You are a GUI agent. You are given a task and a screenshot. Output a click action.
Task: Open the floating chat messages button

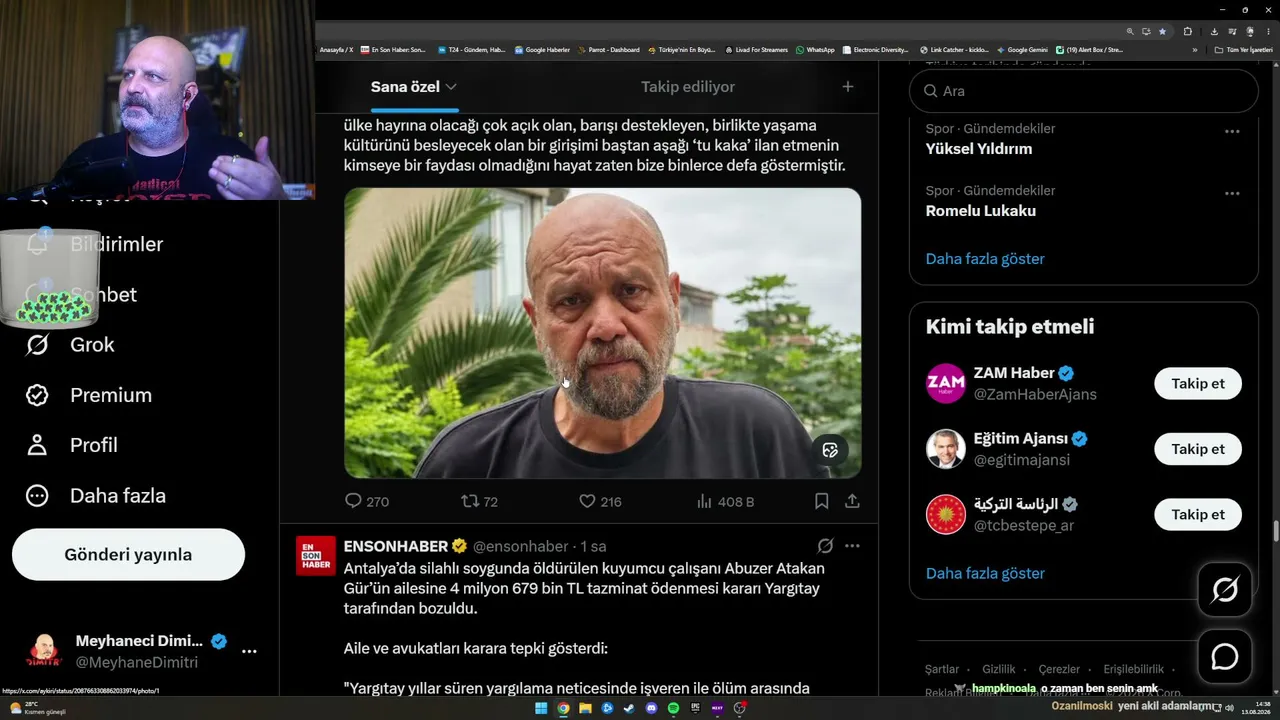coord(1225,657)
